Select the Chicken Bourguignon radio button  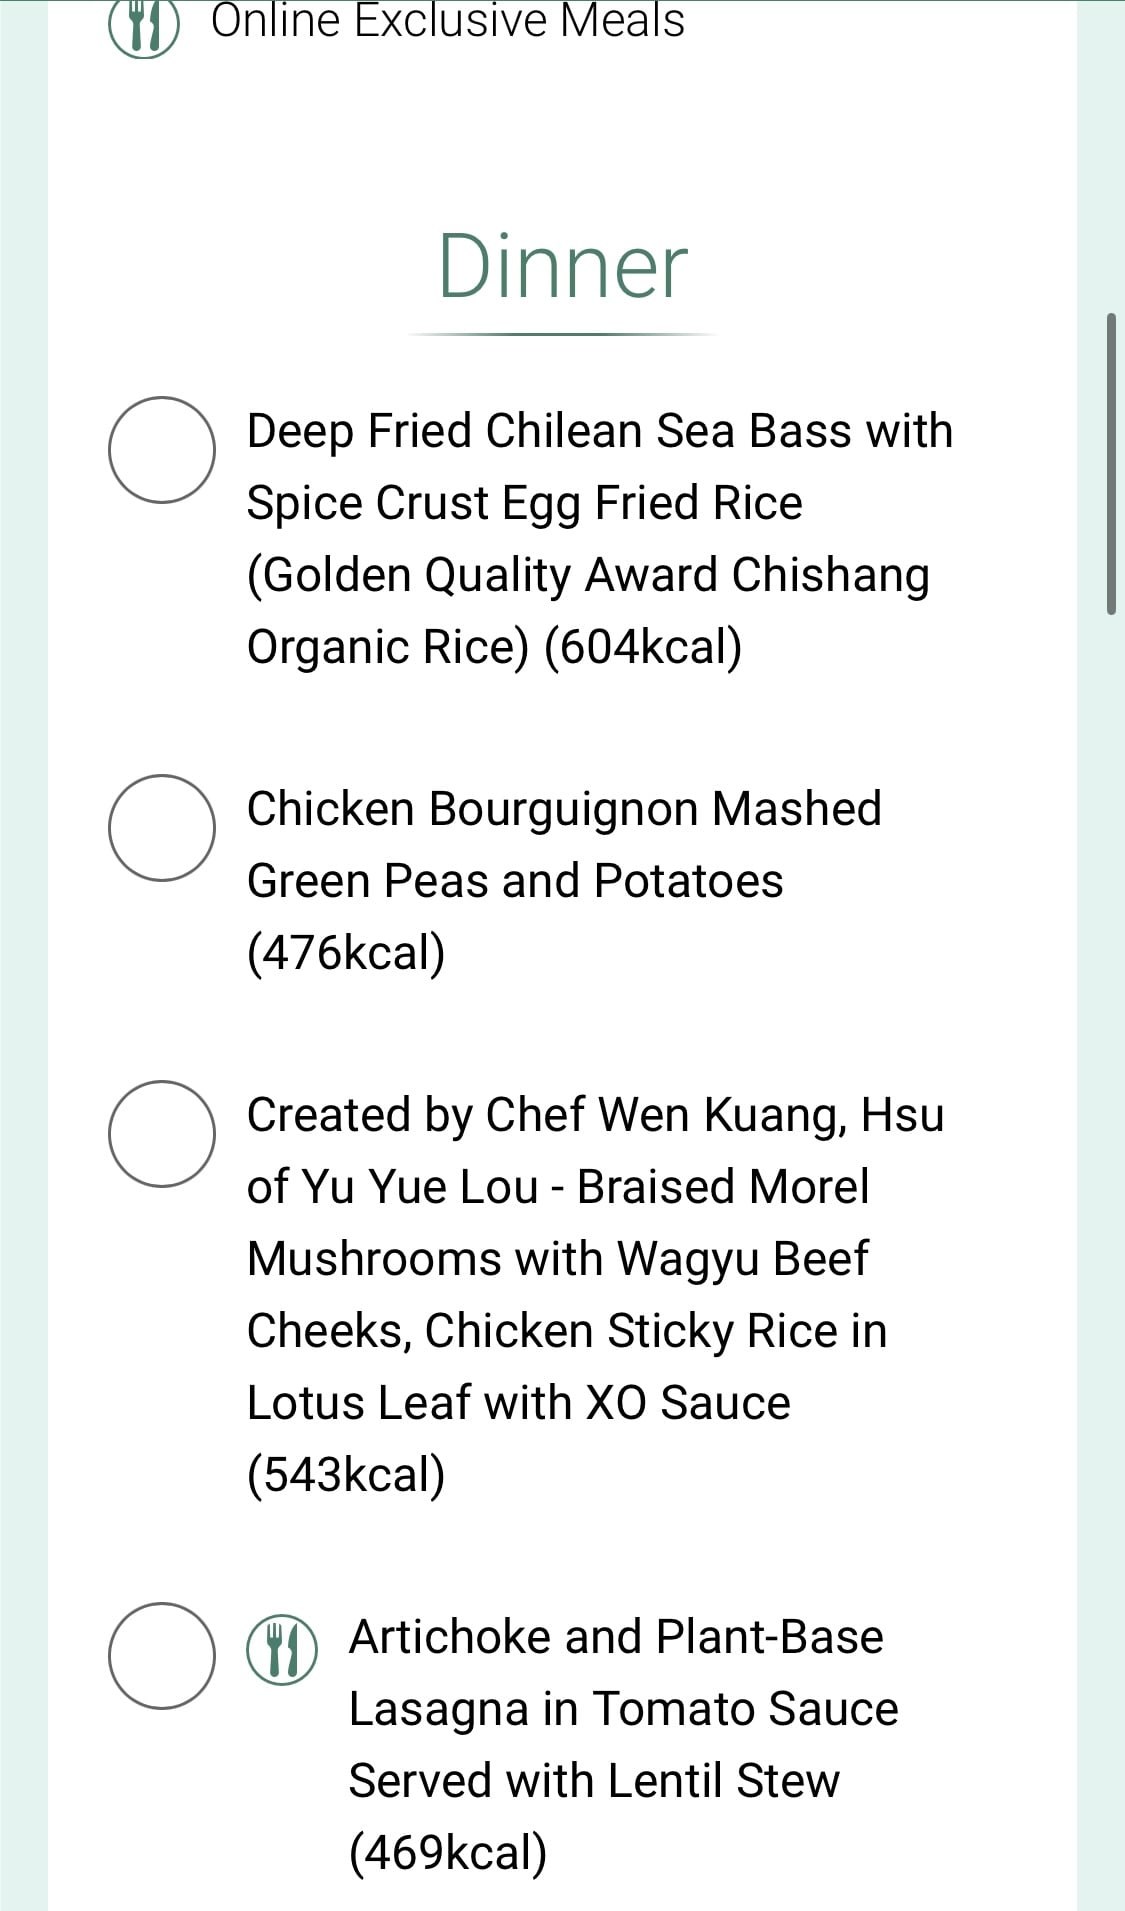162,828
